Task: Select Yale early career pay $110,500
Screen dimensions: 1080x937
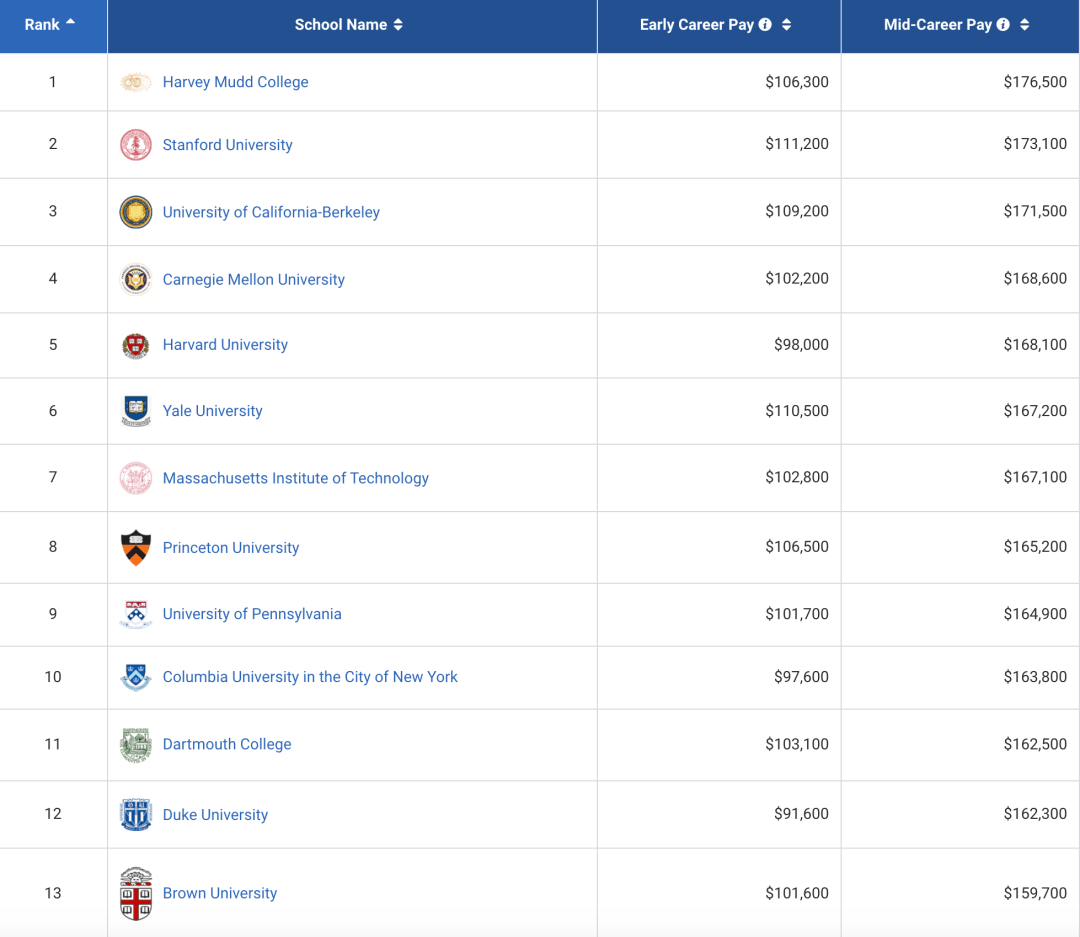Action: click(x=797, y=411)
